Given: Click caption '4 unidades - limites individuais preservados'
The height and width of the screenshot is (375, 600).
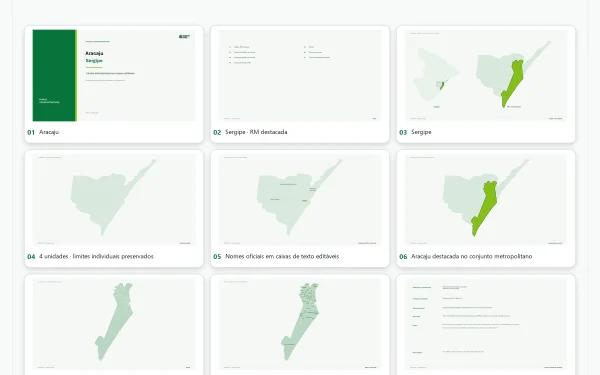Looking at the screenshot, I should (x=96, y=256).
